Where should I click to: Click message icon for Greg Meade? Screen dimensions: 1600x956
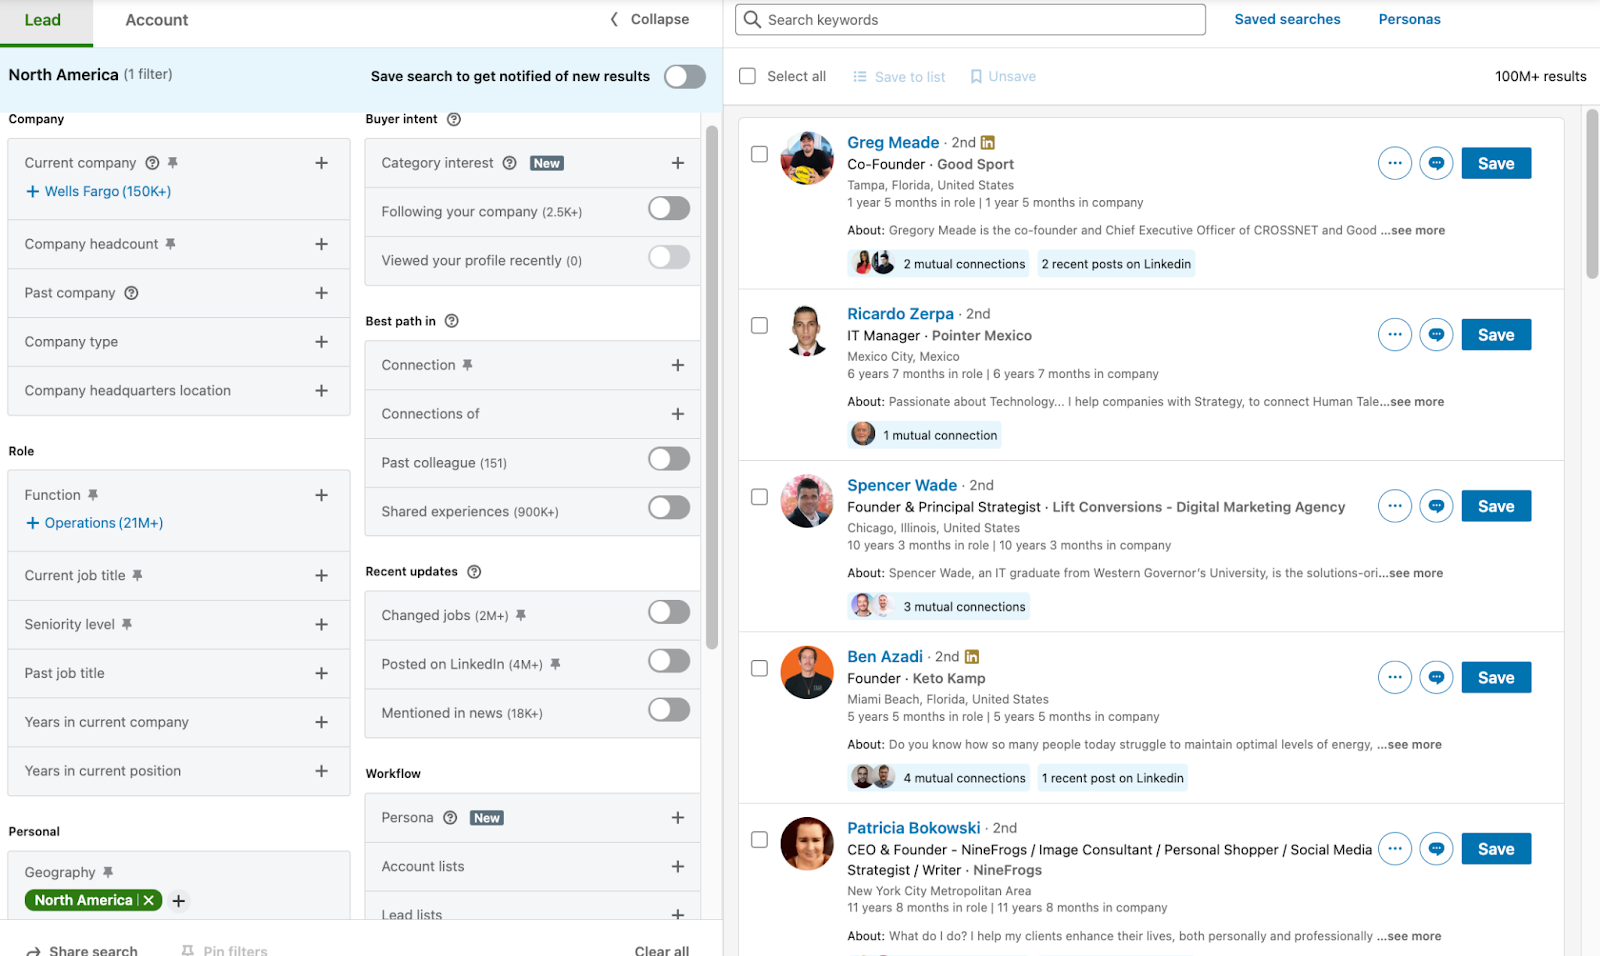click(x=1436, y=163)
